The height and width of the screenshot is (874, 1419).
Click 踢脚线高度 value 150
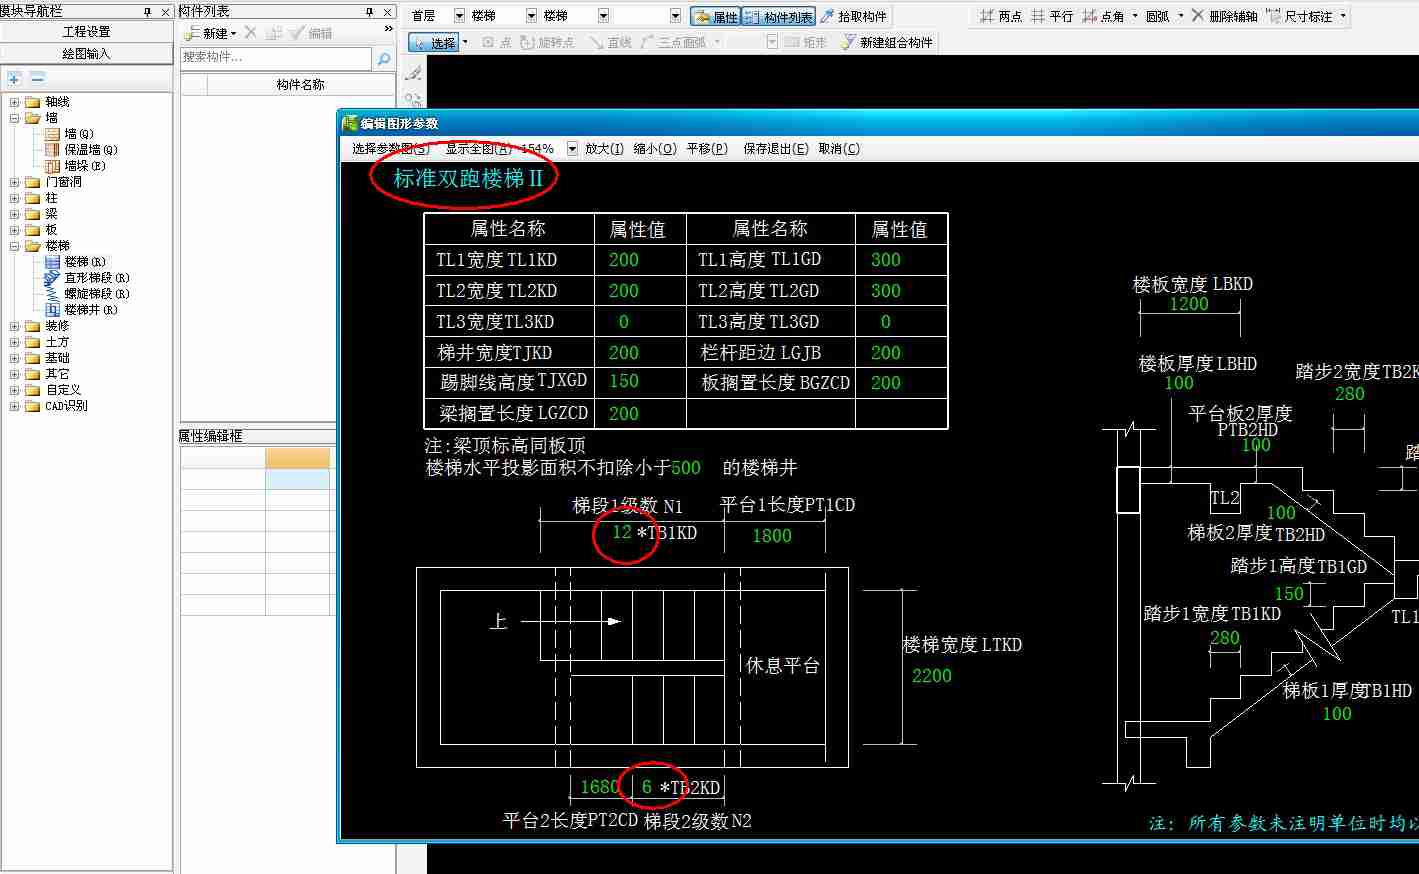[624, 381]
